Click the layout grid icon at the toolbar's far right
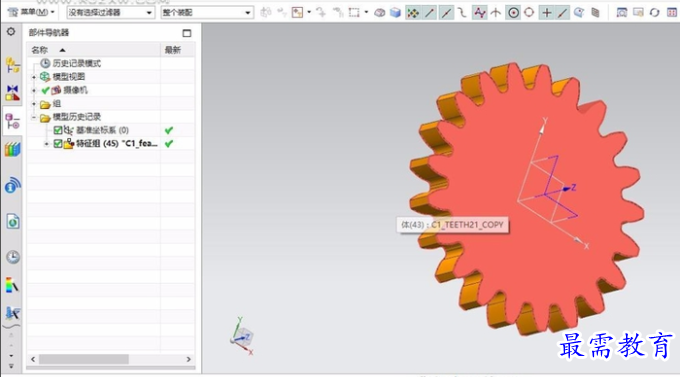Image resolution: width=681 pixels, height=377 pixels. (671, 13)
